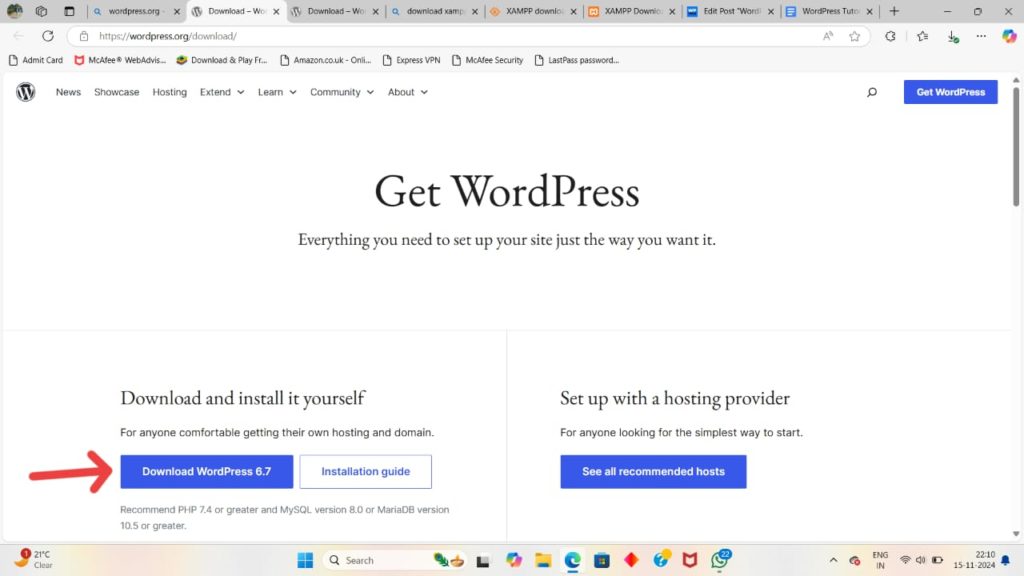This screenshot has width=1024, height=576.
Task: Open the Copilot icon in the browser toolbar
Action: pos(1009,37)
